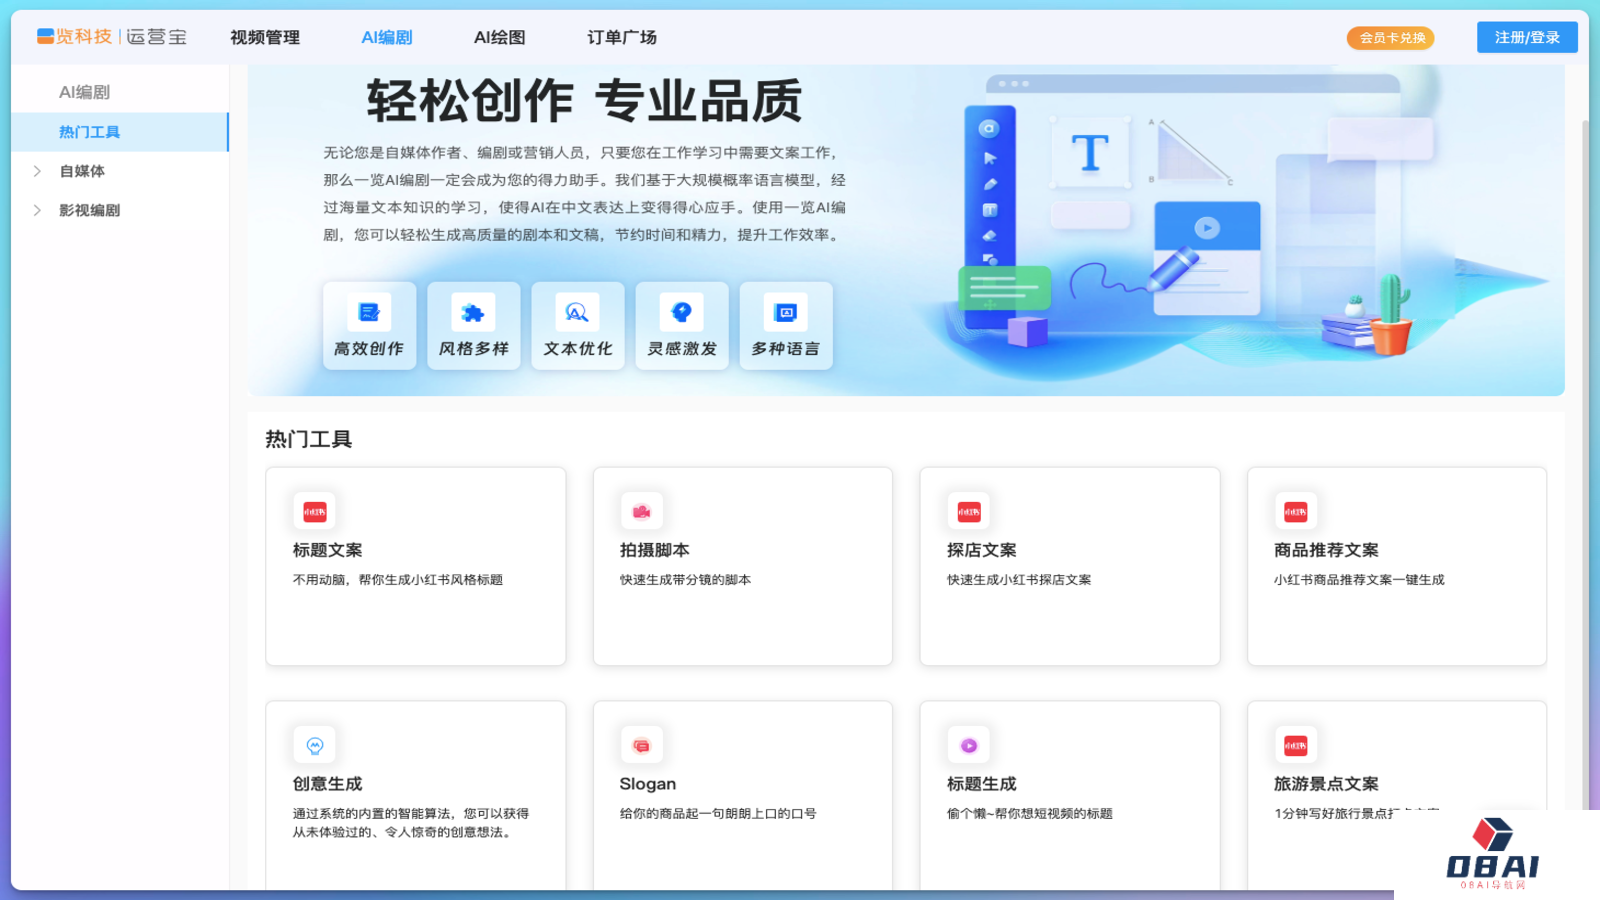
Task: Click the 注册/登录 button
Action: [x=1526, y=37]
